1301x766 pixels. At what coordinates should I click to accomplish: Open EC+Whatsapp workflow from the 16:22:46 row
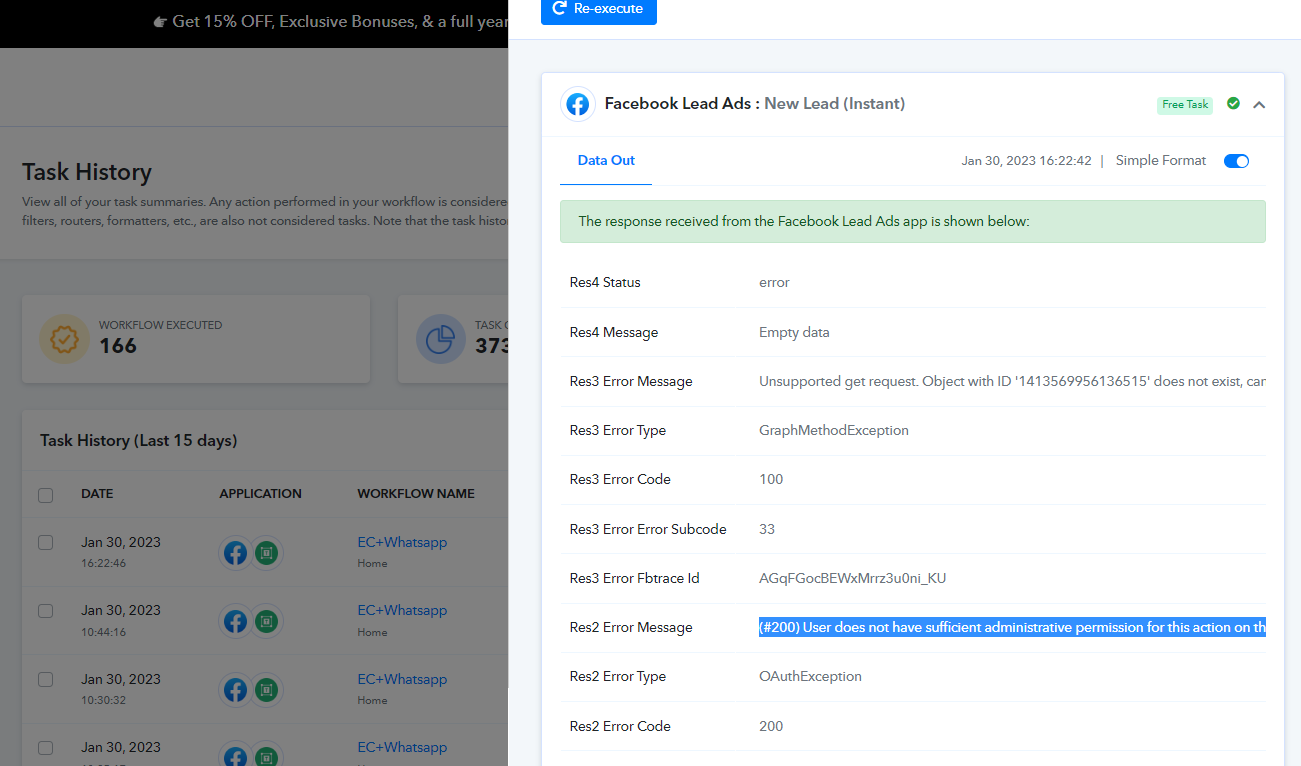(402, 542)
